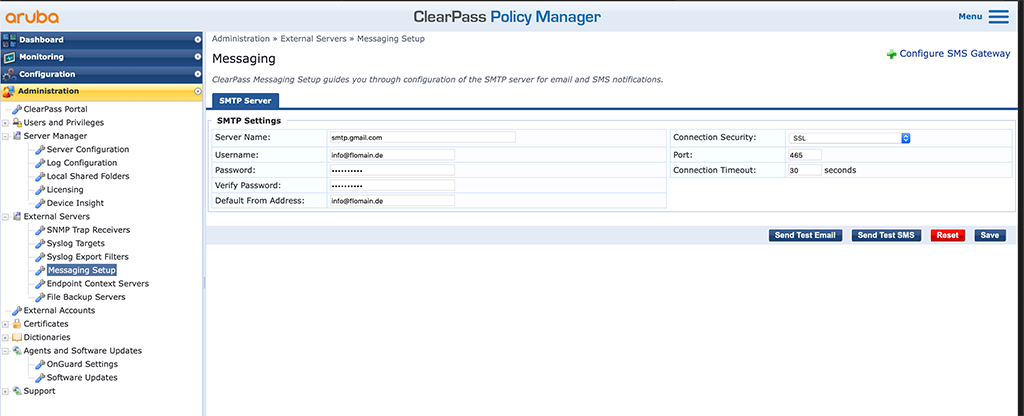Click the wrench icon beside Server Configuration
The width and height of the screenshot is (1024, 416).
coord(40,150)
